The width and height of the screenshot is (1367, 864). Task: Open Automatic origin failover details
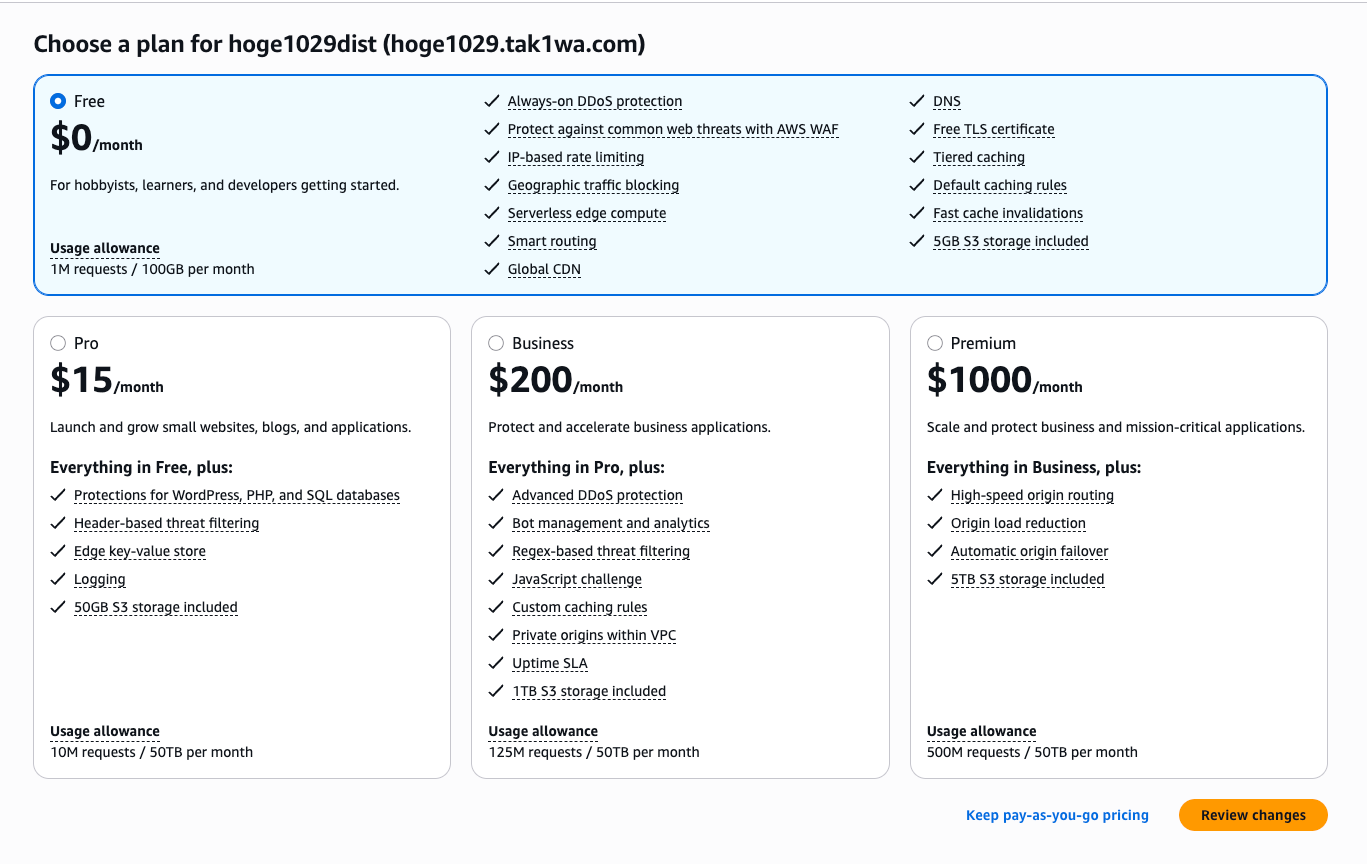point(1029,551)
